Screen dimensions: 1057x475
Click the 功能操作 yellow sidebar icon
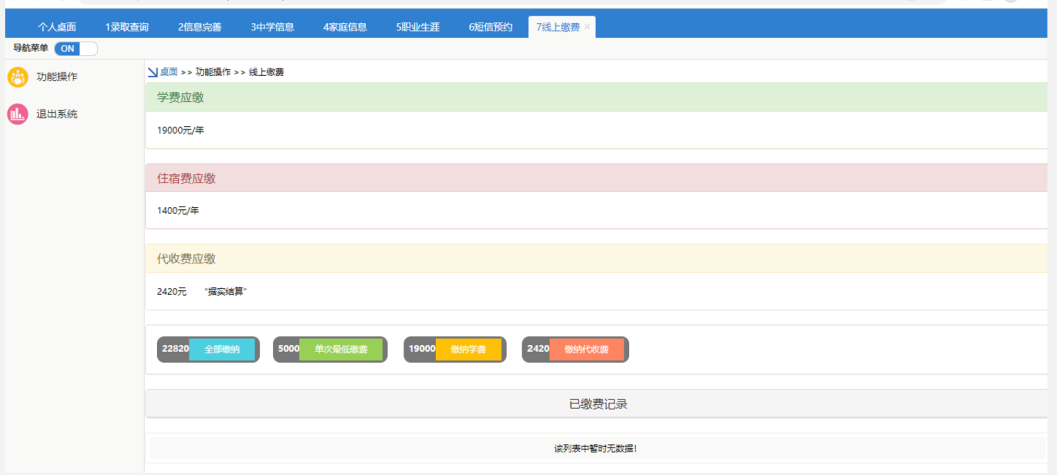tap(18, 77)
